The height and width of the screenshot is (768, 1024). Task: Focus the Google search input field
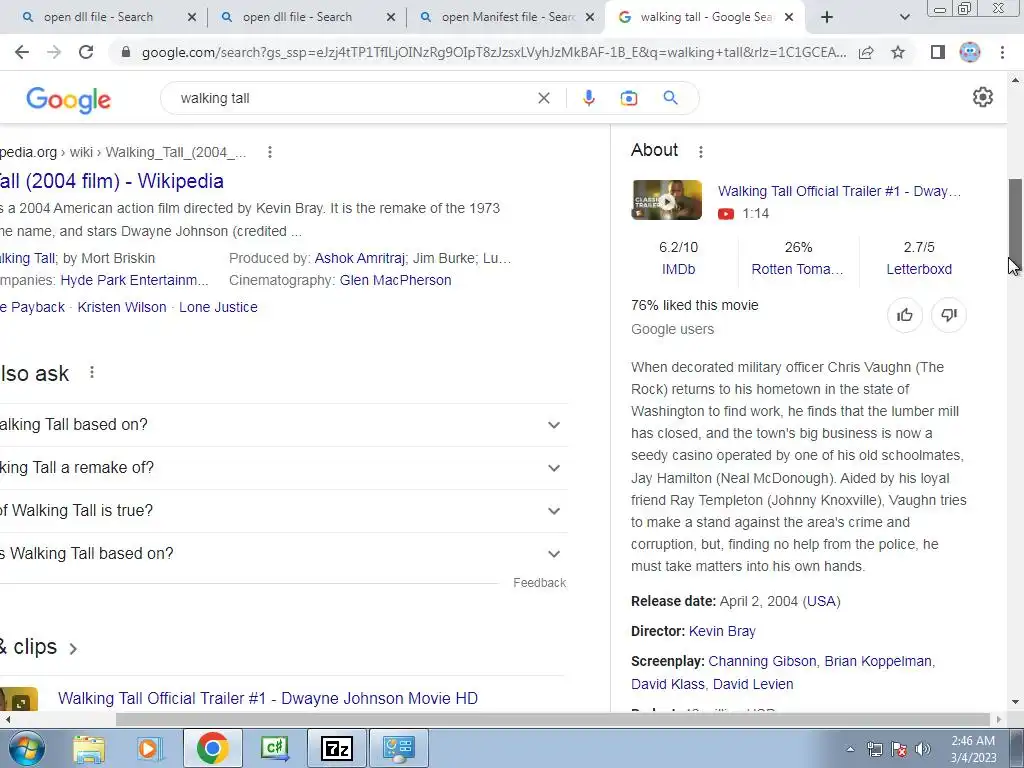(353, 98)
